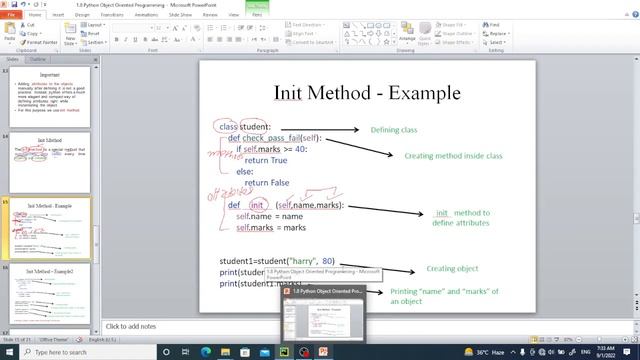
Task: Open Font name combo box
Action: [133, 28]
